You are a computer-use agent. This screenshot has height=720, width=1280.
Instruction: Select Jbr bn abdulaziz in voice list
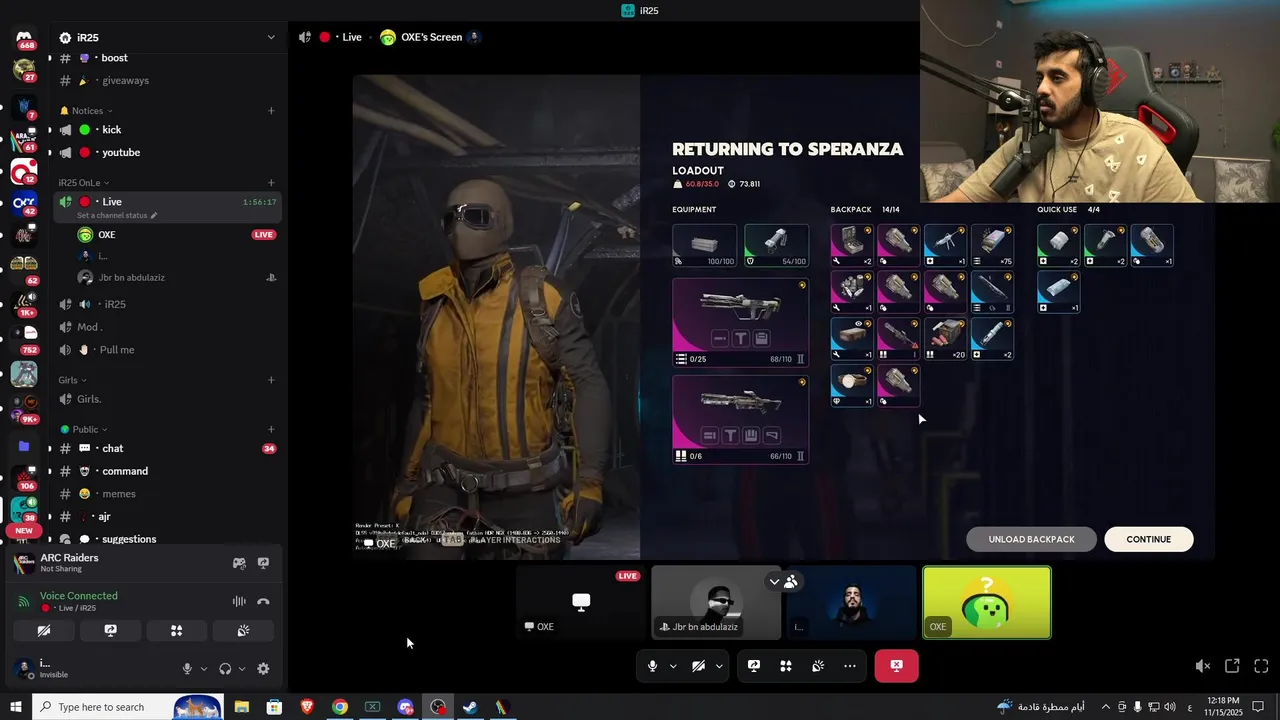click(x=177, y=278)
